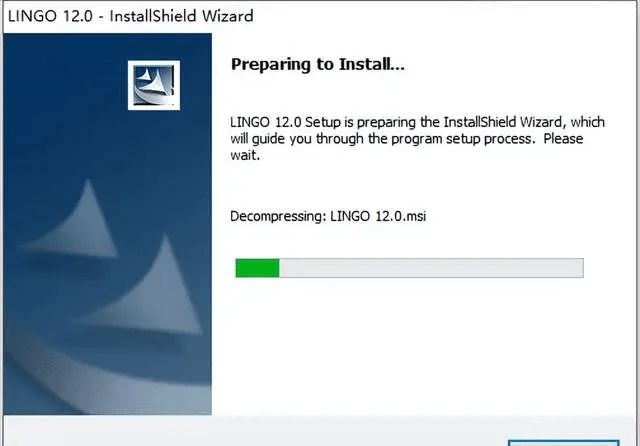The width and height of the screenshot is (640, 446).
Task: Click the Preparing to Install heading
Action: tap(318, 64)
